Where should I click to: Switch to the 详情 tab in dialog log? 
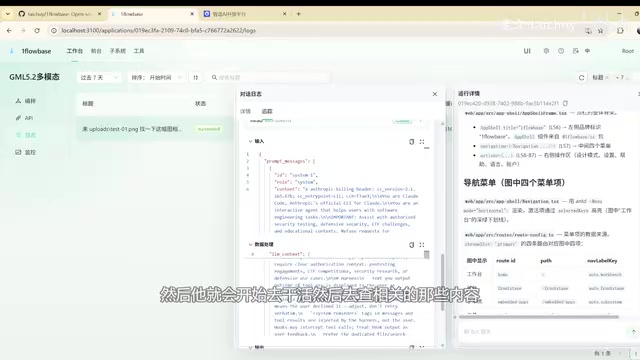[245, 111]
